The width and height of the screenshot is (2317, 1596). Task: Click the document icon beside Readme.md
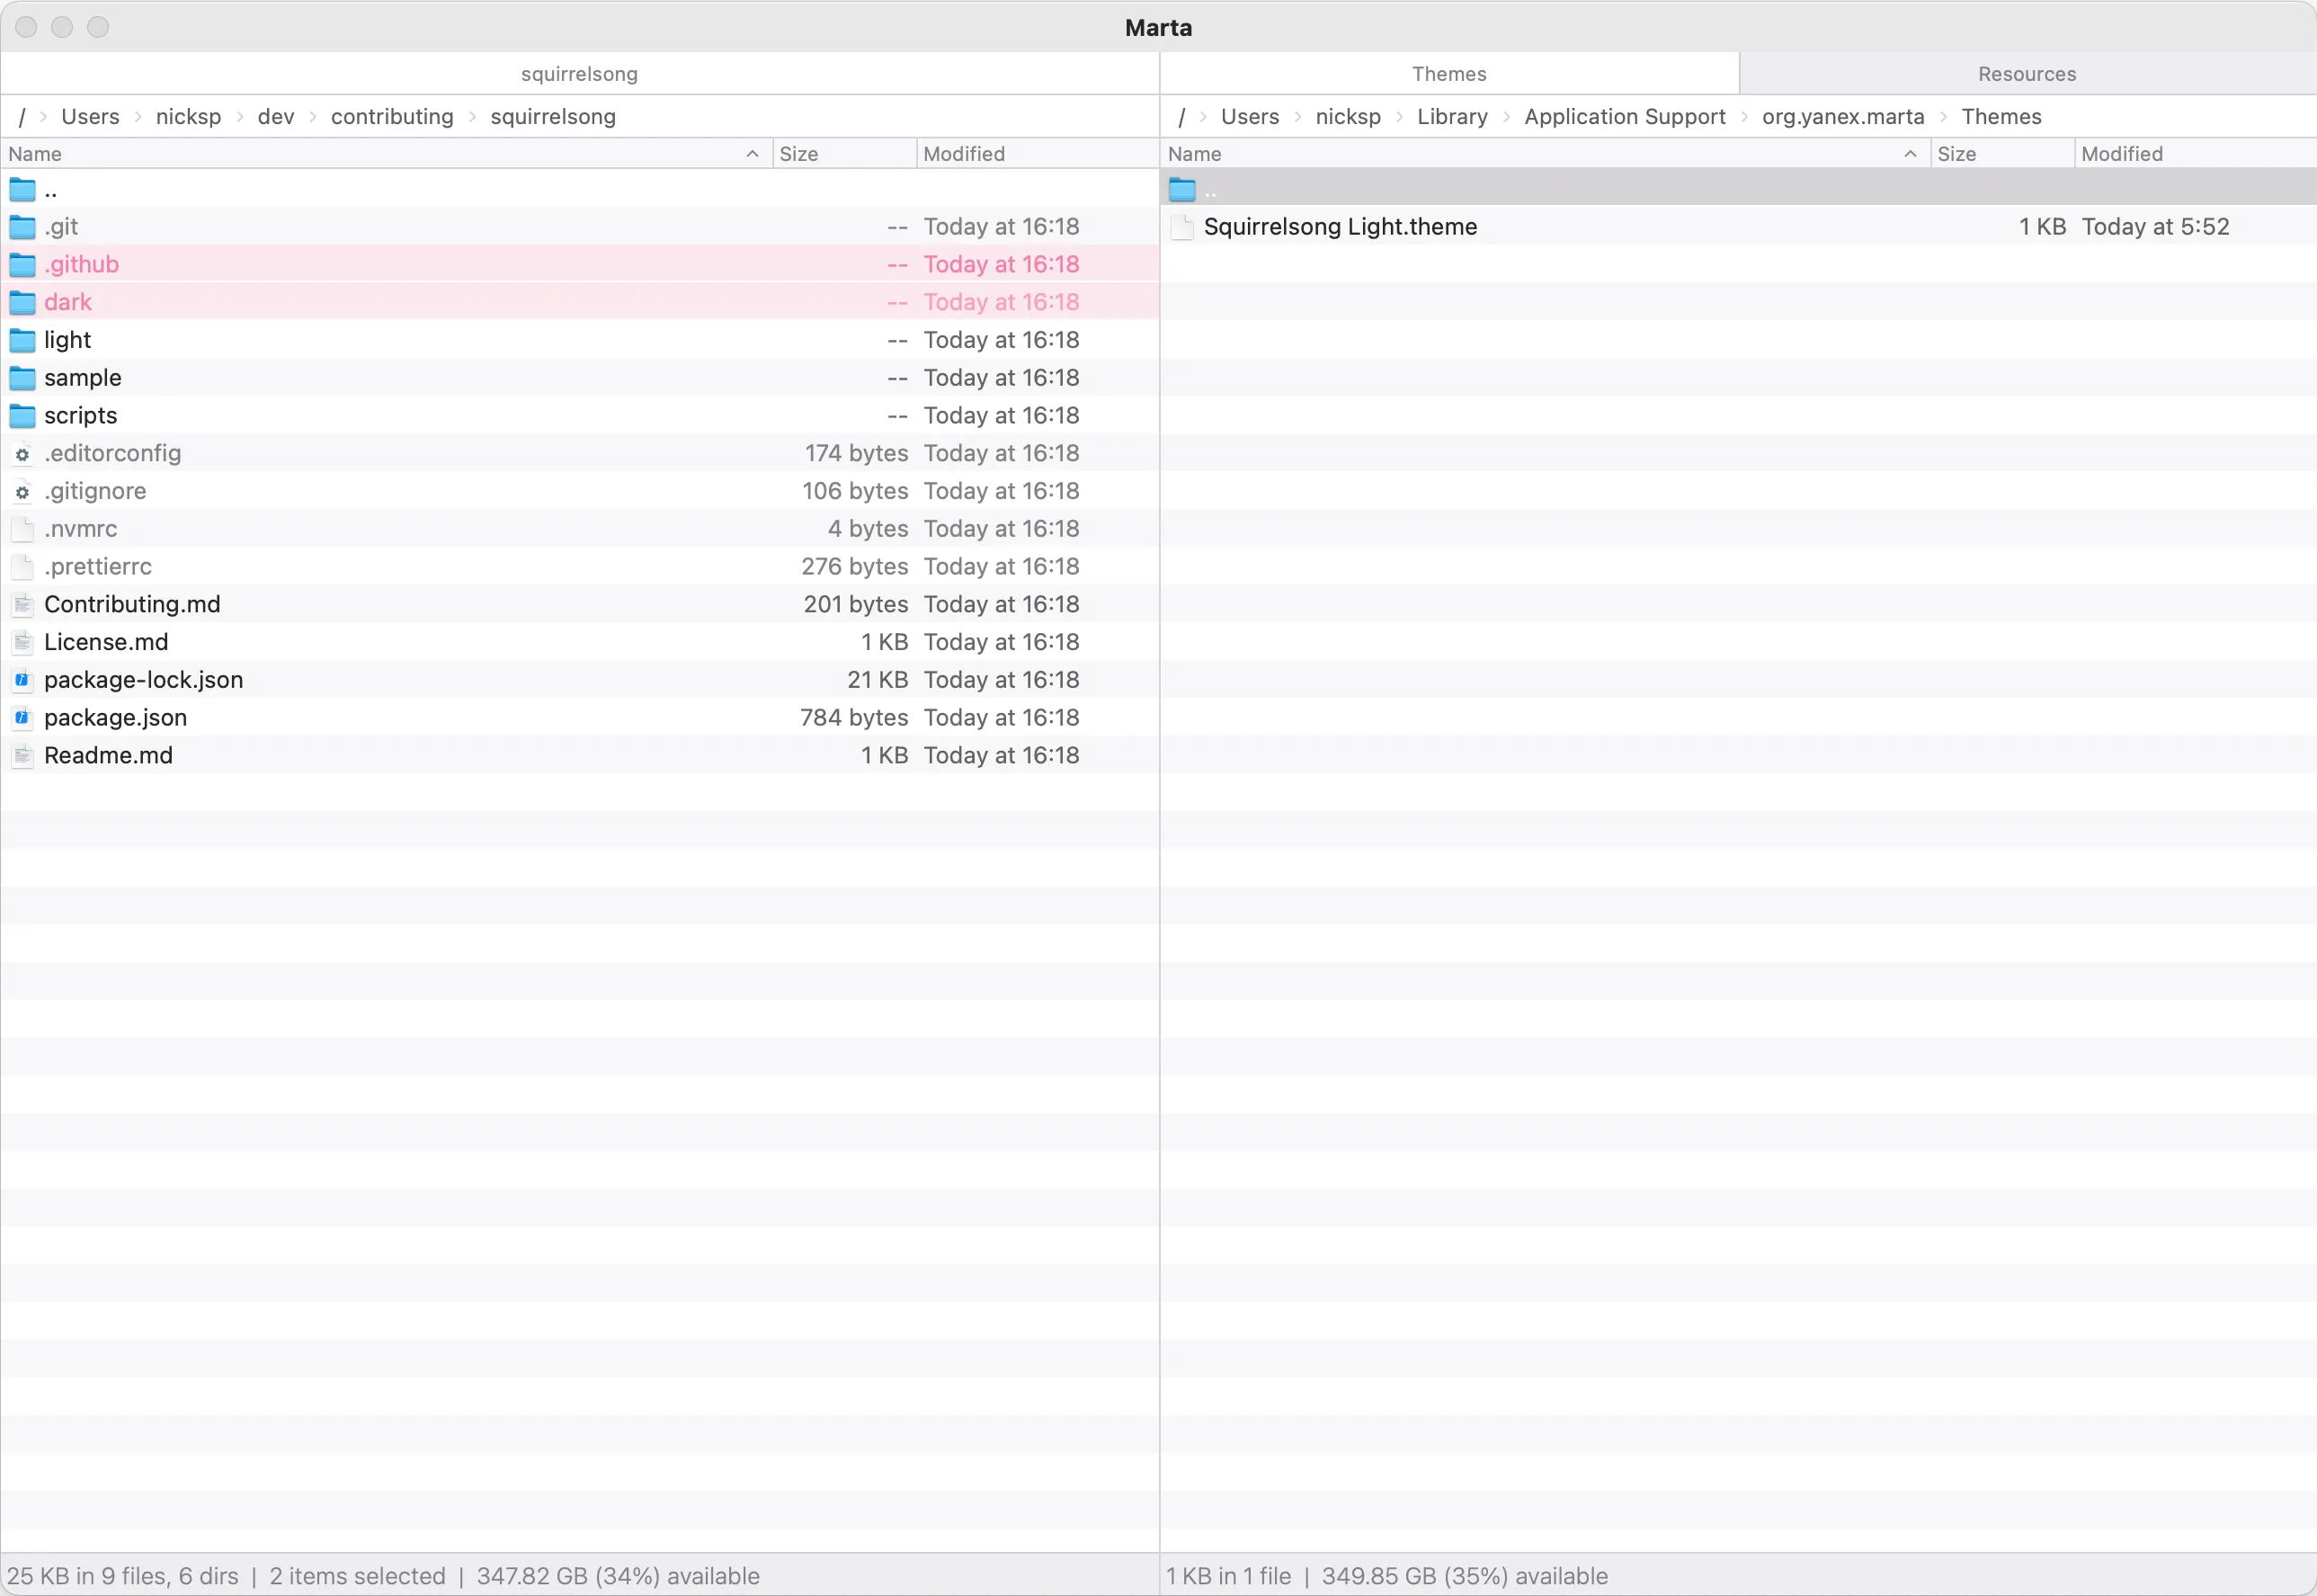pyautogui.click(x=22, y=755)
